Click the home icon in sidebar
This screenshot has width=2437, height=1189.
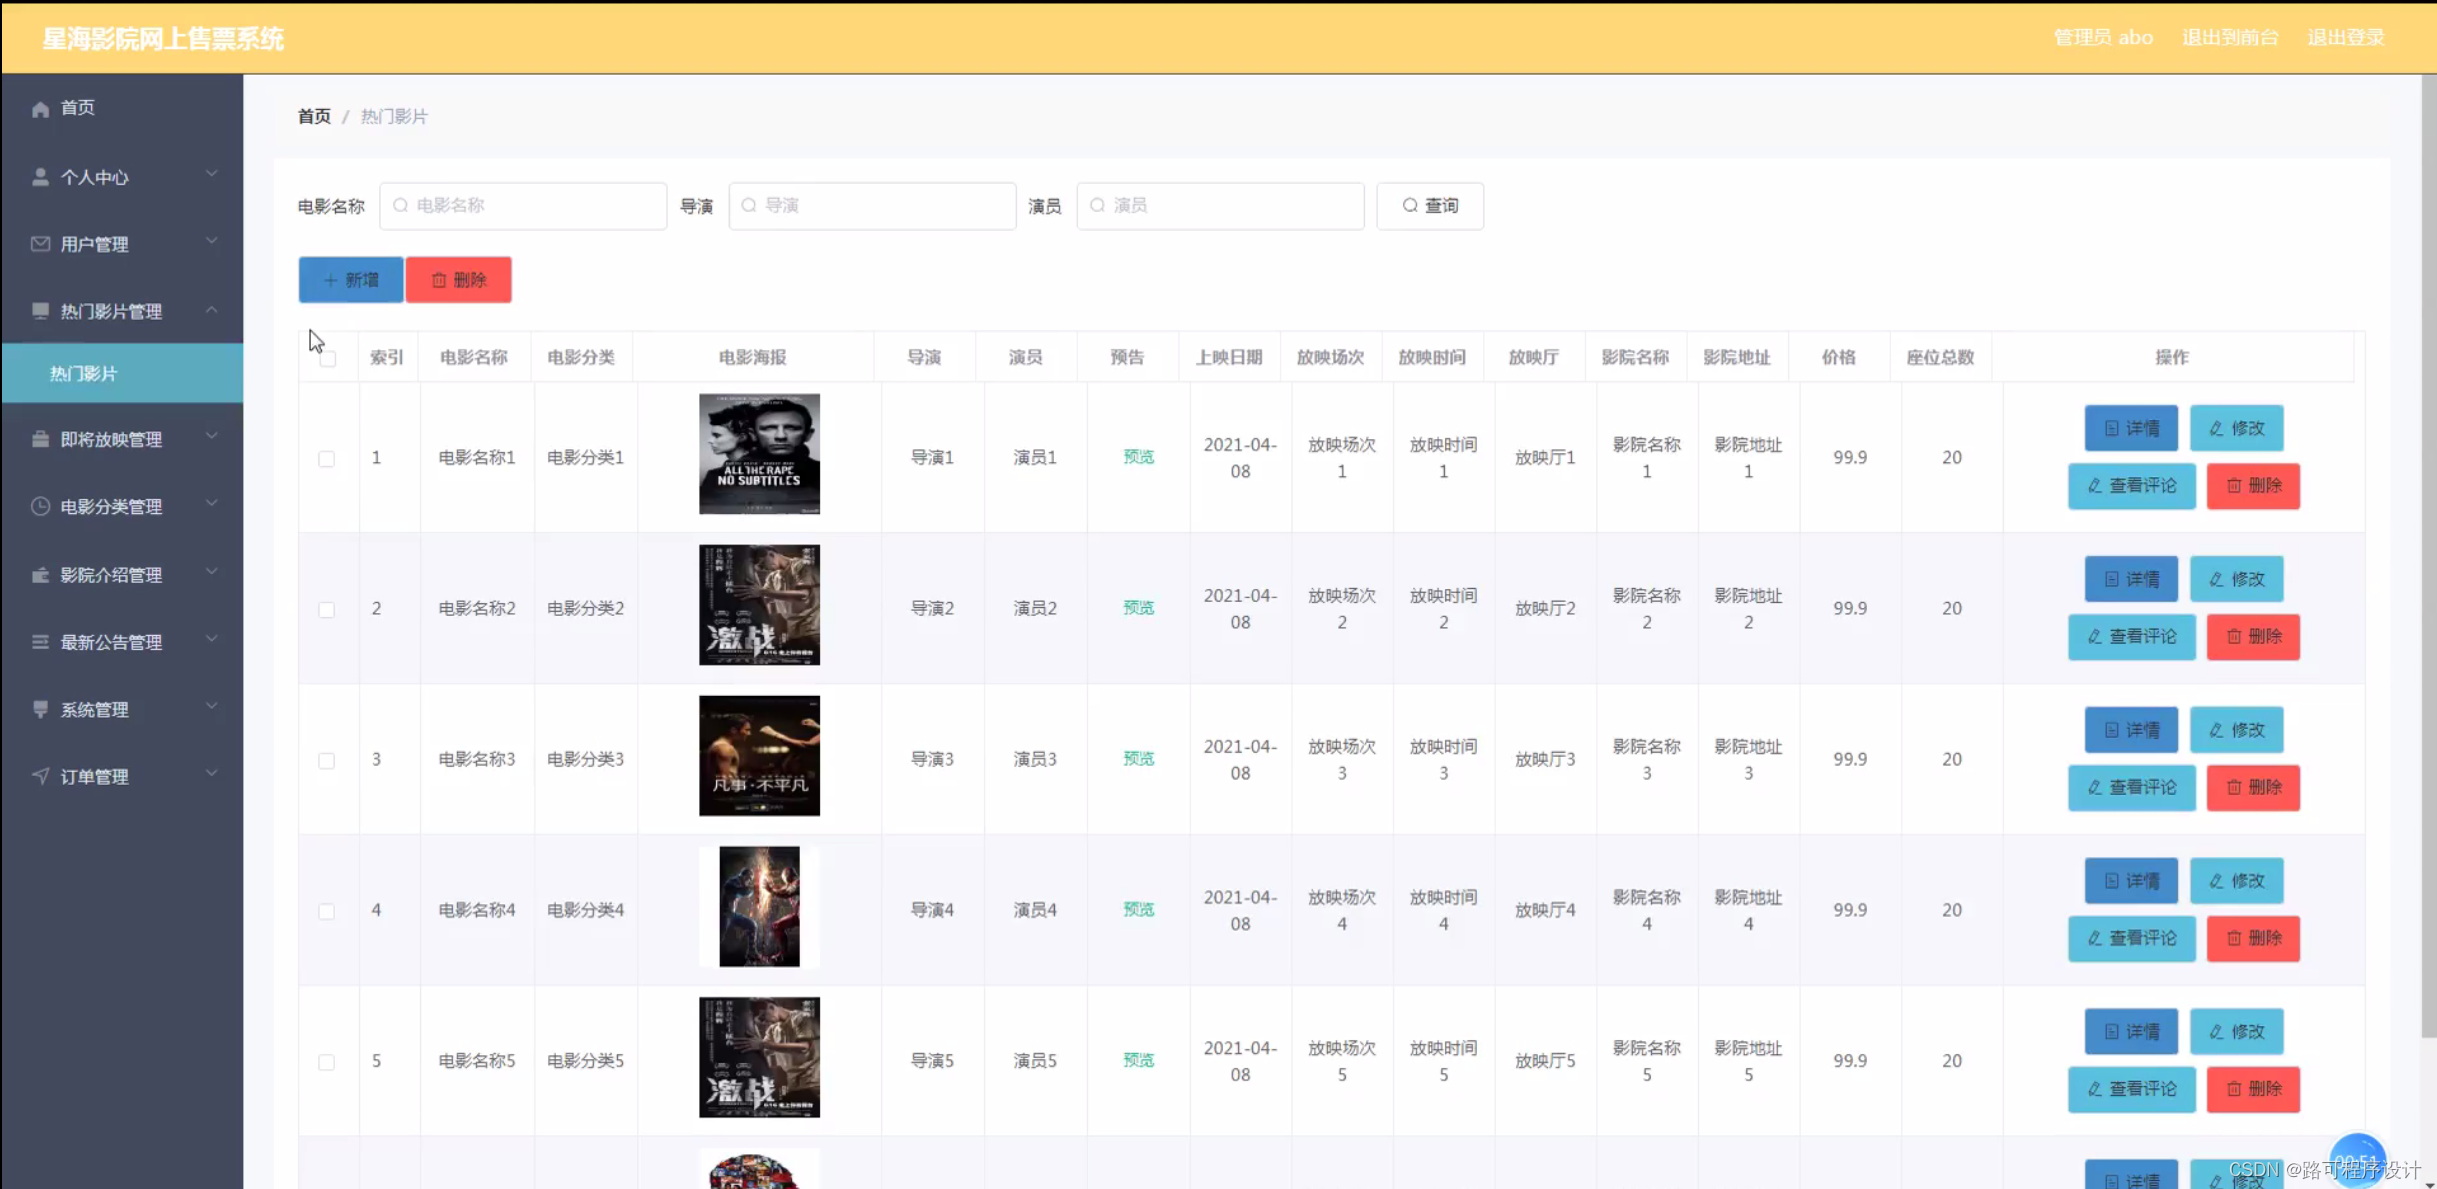(x=40, y=108)
